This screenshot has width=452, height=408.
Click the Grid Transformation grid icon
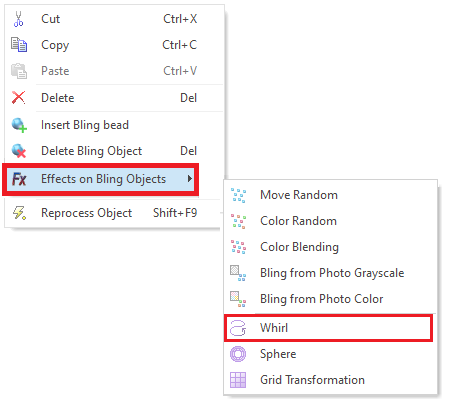tap(238, 380)
